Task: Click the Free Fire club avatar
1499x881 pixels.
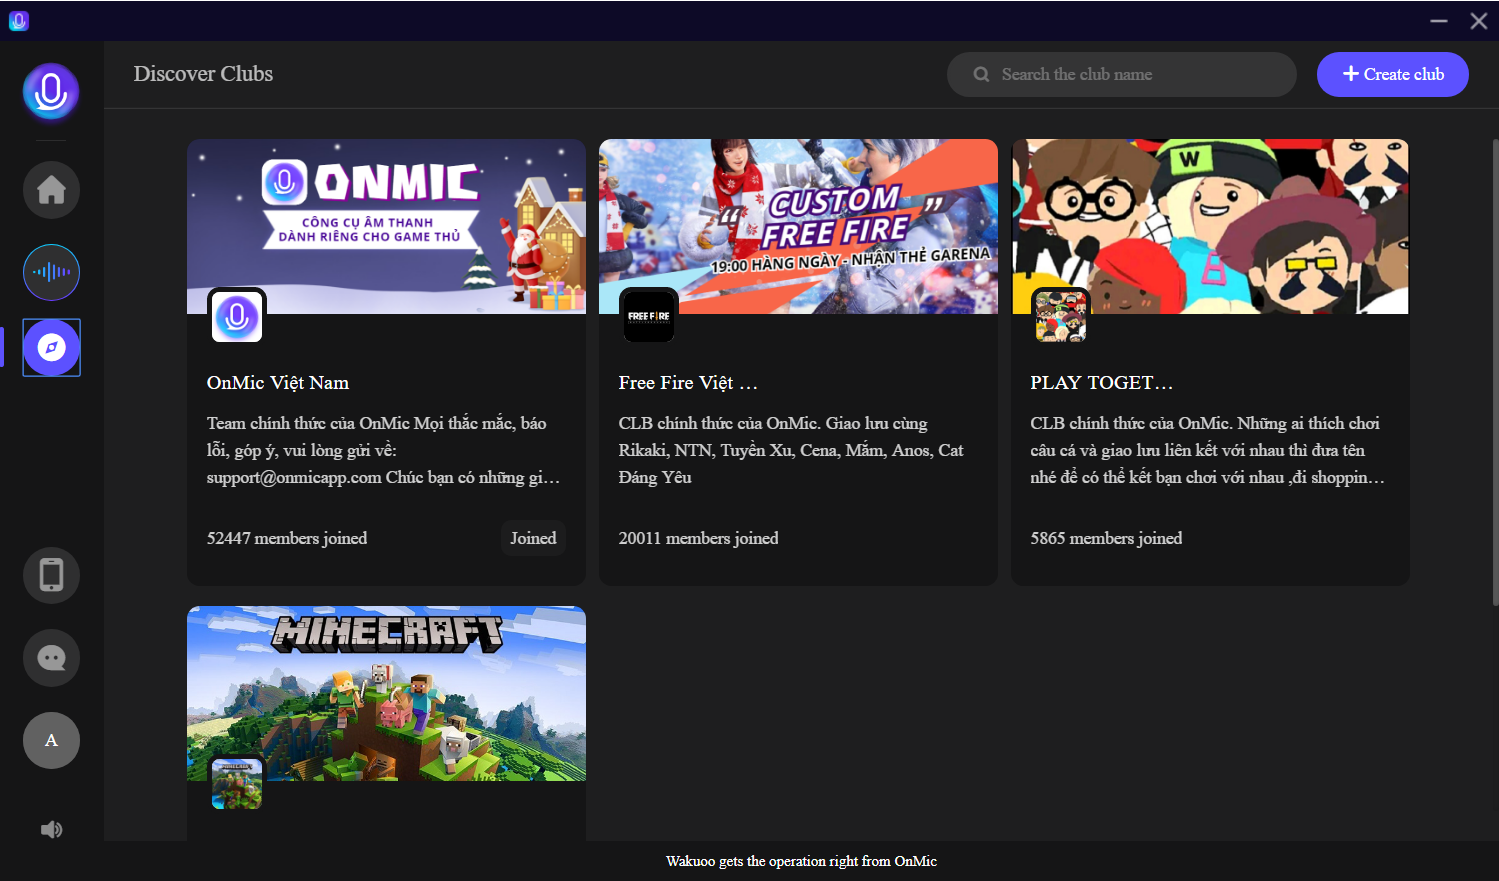Action: (649, 316)
